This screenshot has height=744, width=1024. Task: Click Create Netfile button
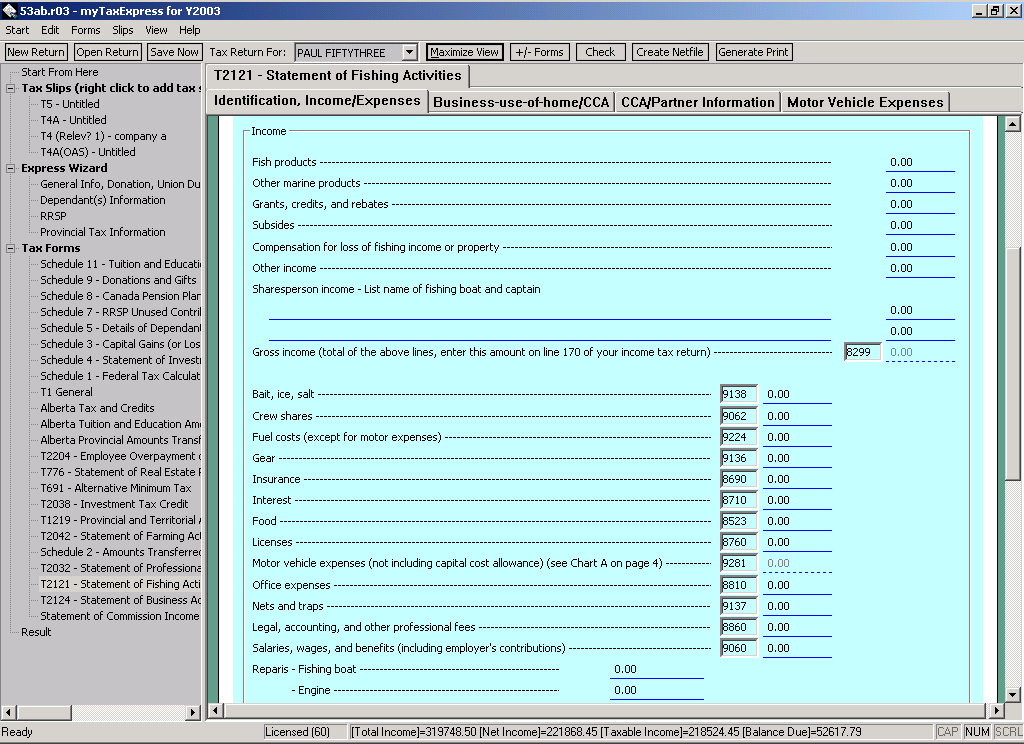669,52
